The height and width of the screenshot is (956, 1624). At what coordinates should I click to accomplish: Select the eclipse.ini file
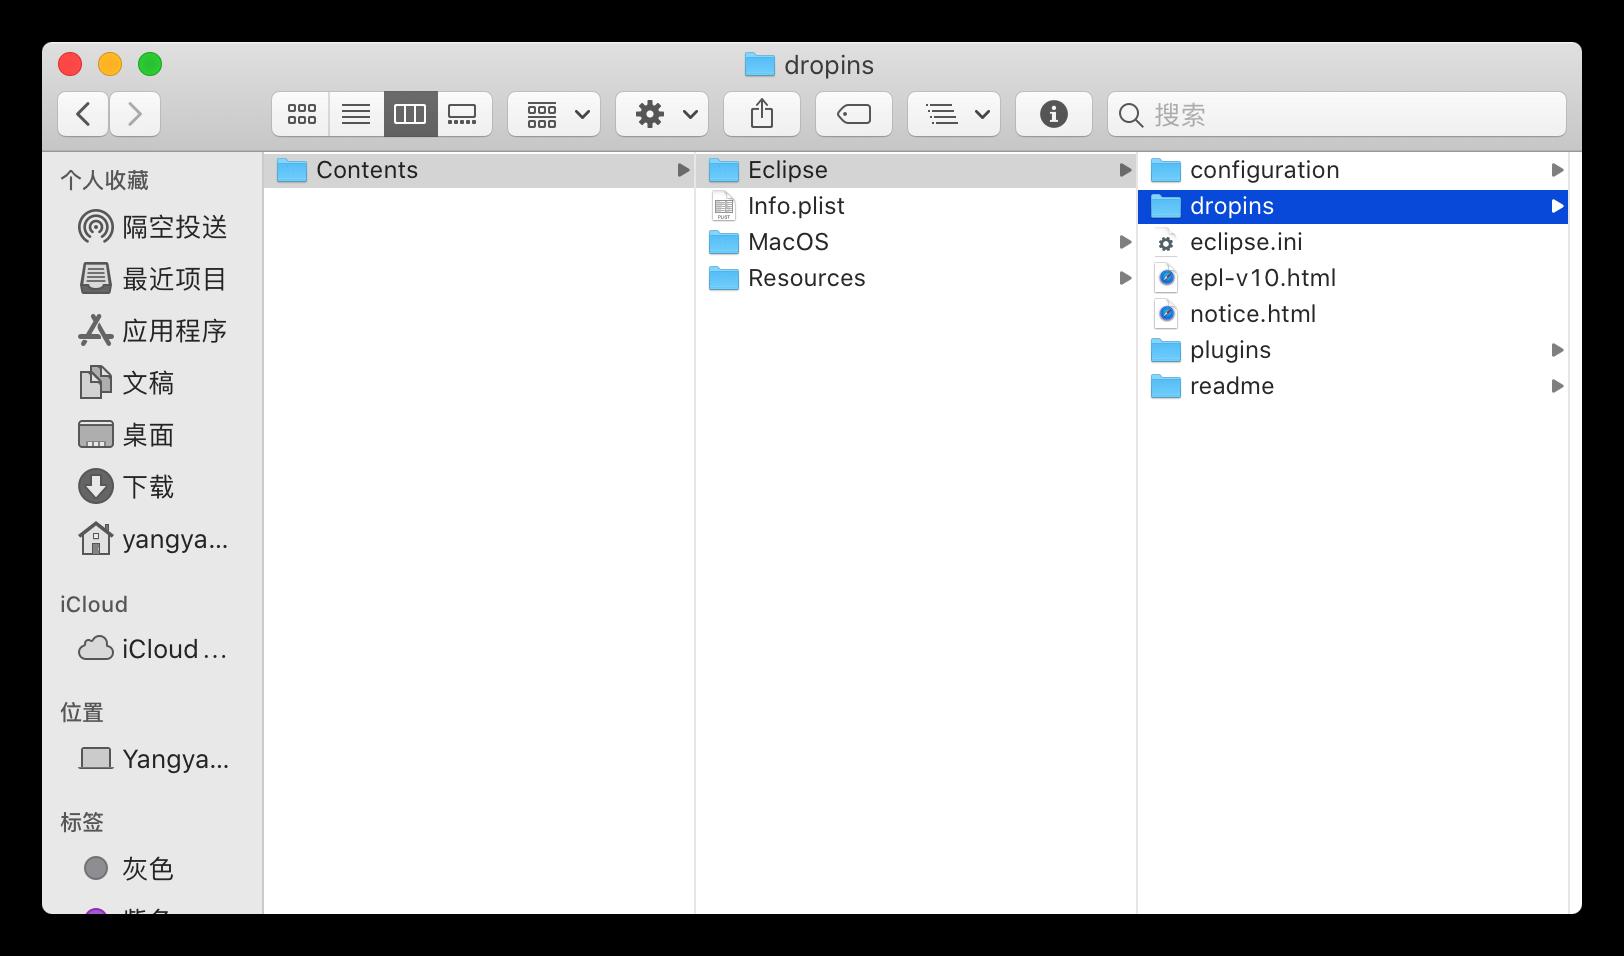pyautogui.click(x=1353, y=242)
